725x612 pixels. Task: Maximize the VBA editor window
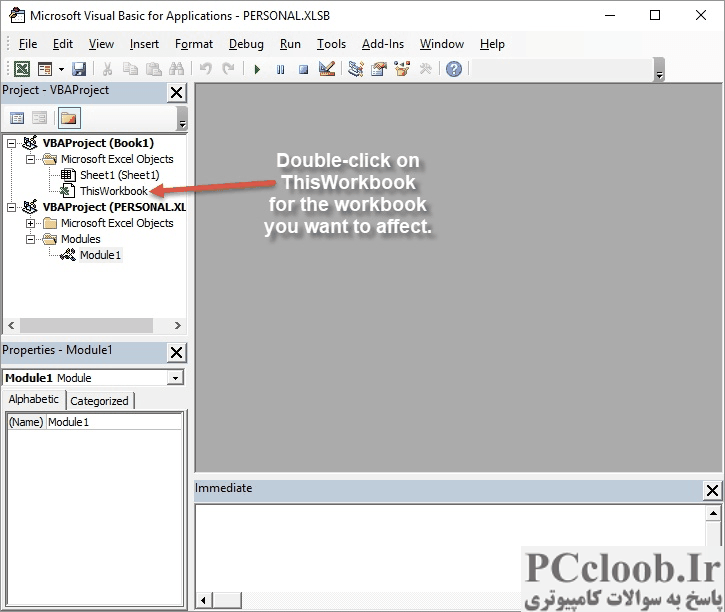(655, 15)
